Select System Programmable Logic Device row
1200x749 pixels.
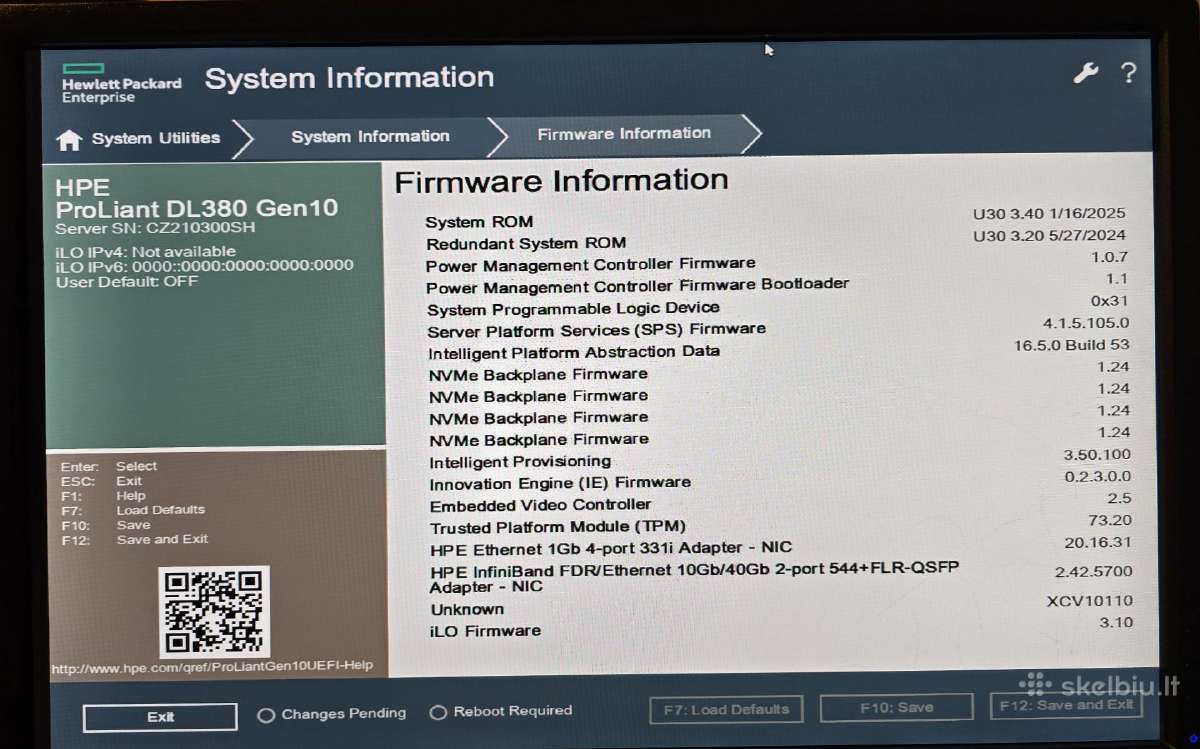click(778, 304)
